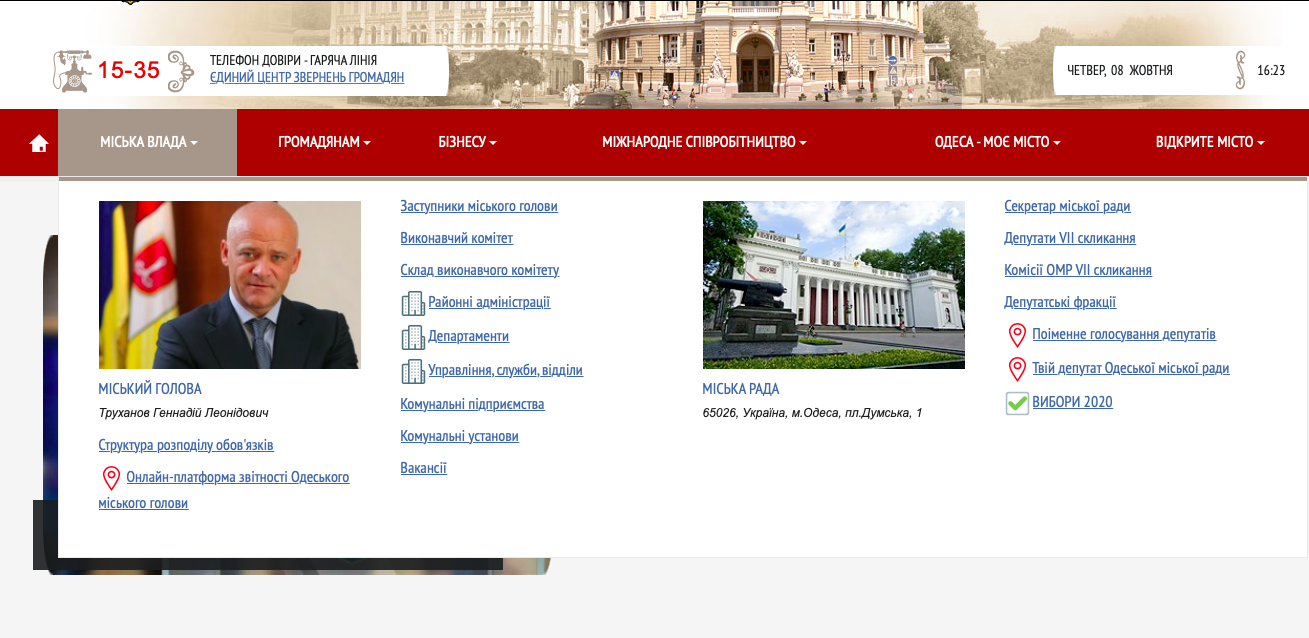The width and height of the screenshot is (1309, 638).
Task: Click building icon beside Управління, служби, відділи
Action: click(x=412, y=371)
